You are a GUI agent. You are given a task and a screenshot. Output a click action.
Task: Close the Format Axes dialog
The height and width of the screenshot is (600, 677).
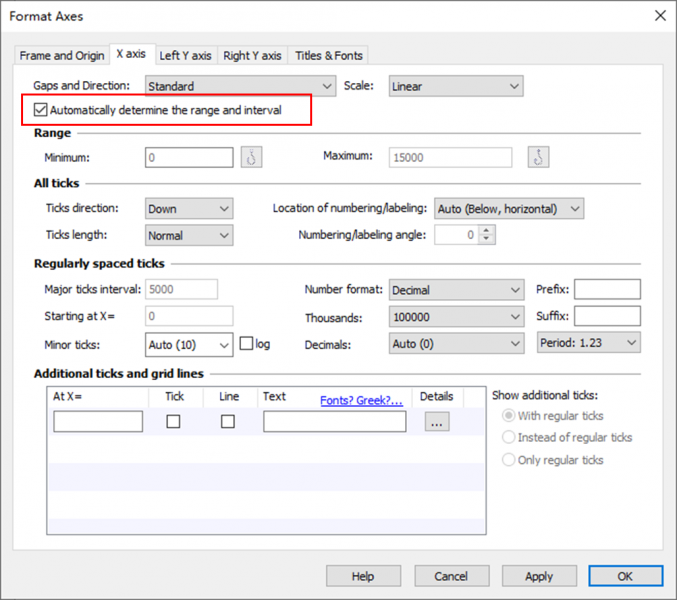pos(658,16)
